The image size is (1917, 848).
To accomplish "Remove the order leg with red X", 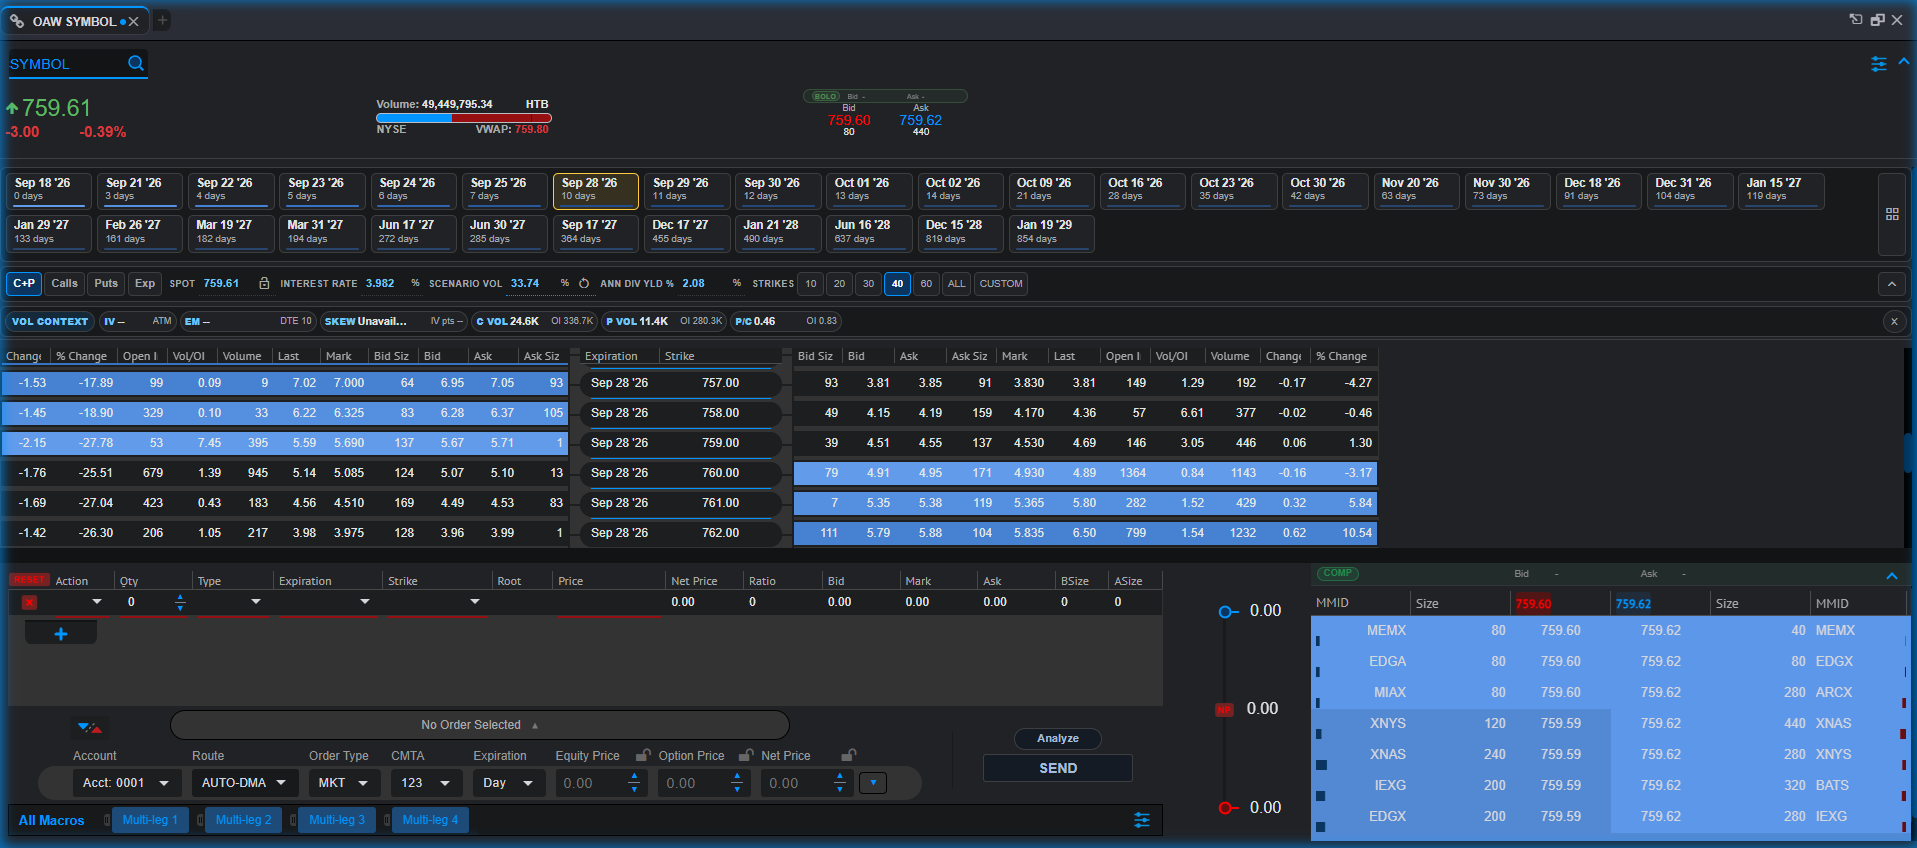I will pos(29,602).
